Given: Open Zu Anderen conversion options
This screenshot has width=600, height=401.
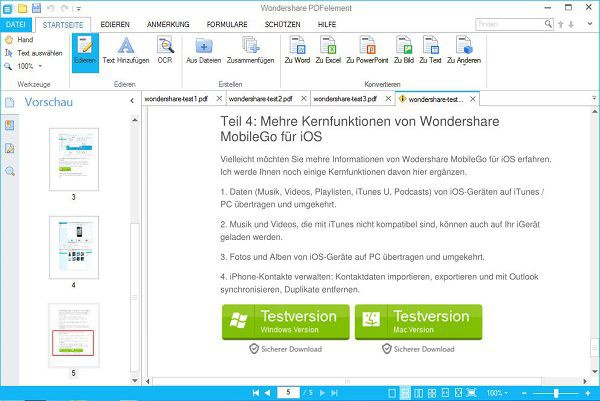Looking at the screenshot, I should [x=464, y=50].
